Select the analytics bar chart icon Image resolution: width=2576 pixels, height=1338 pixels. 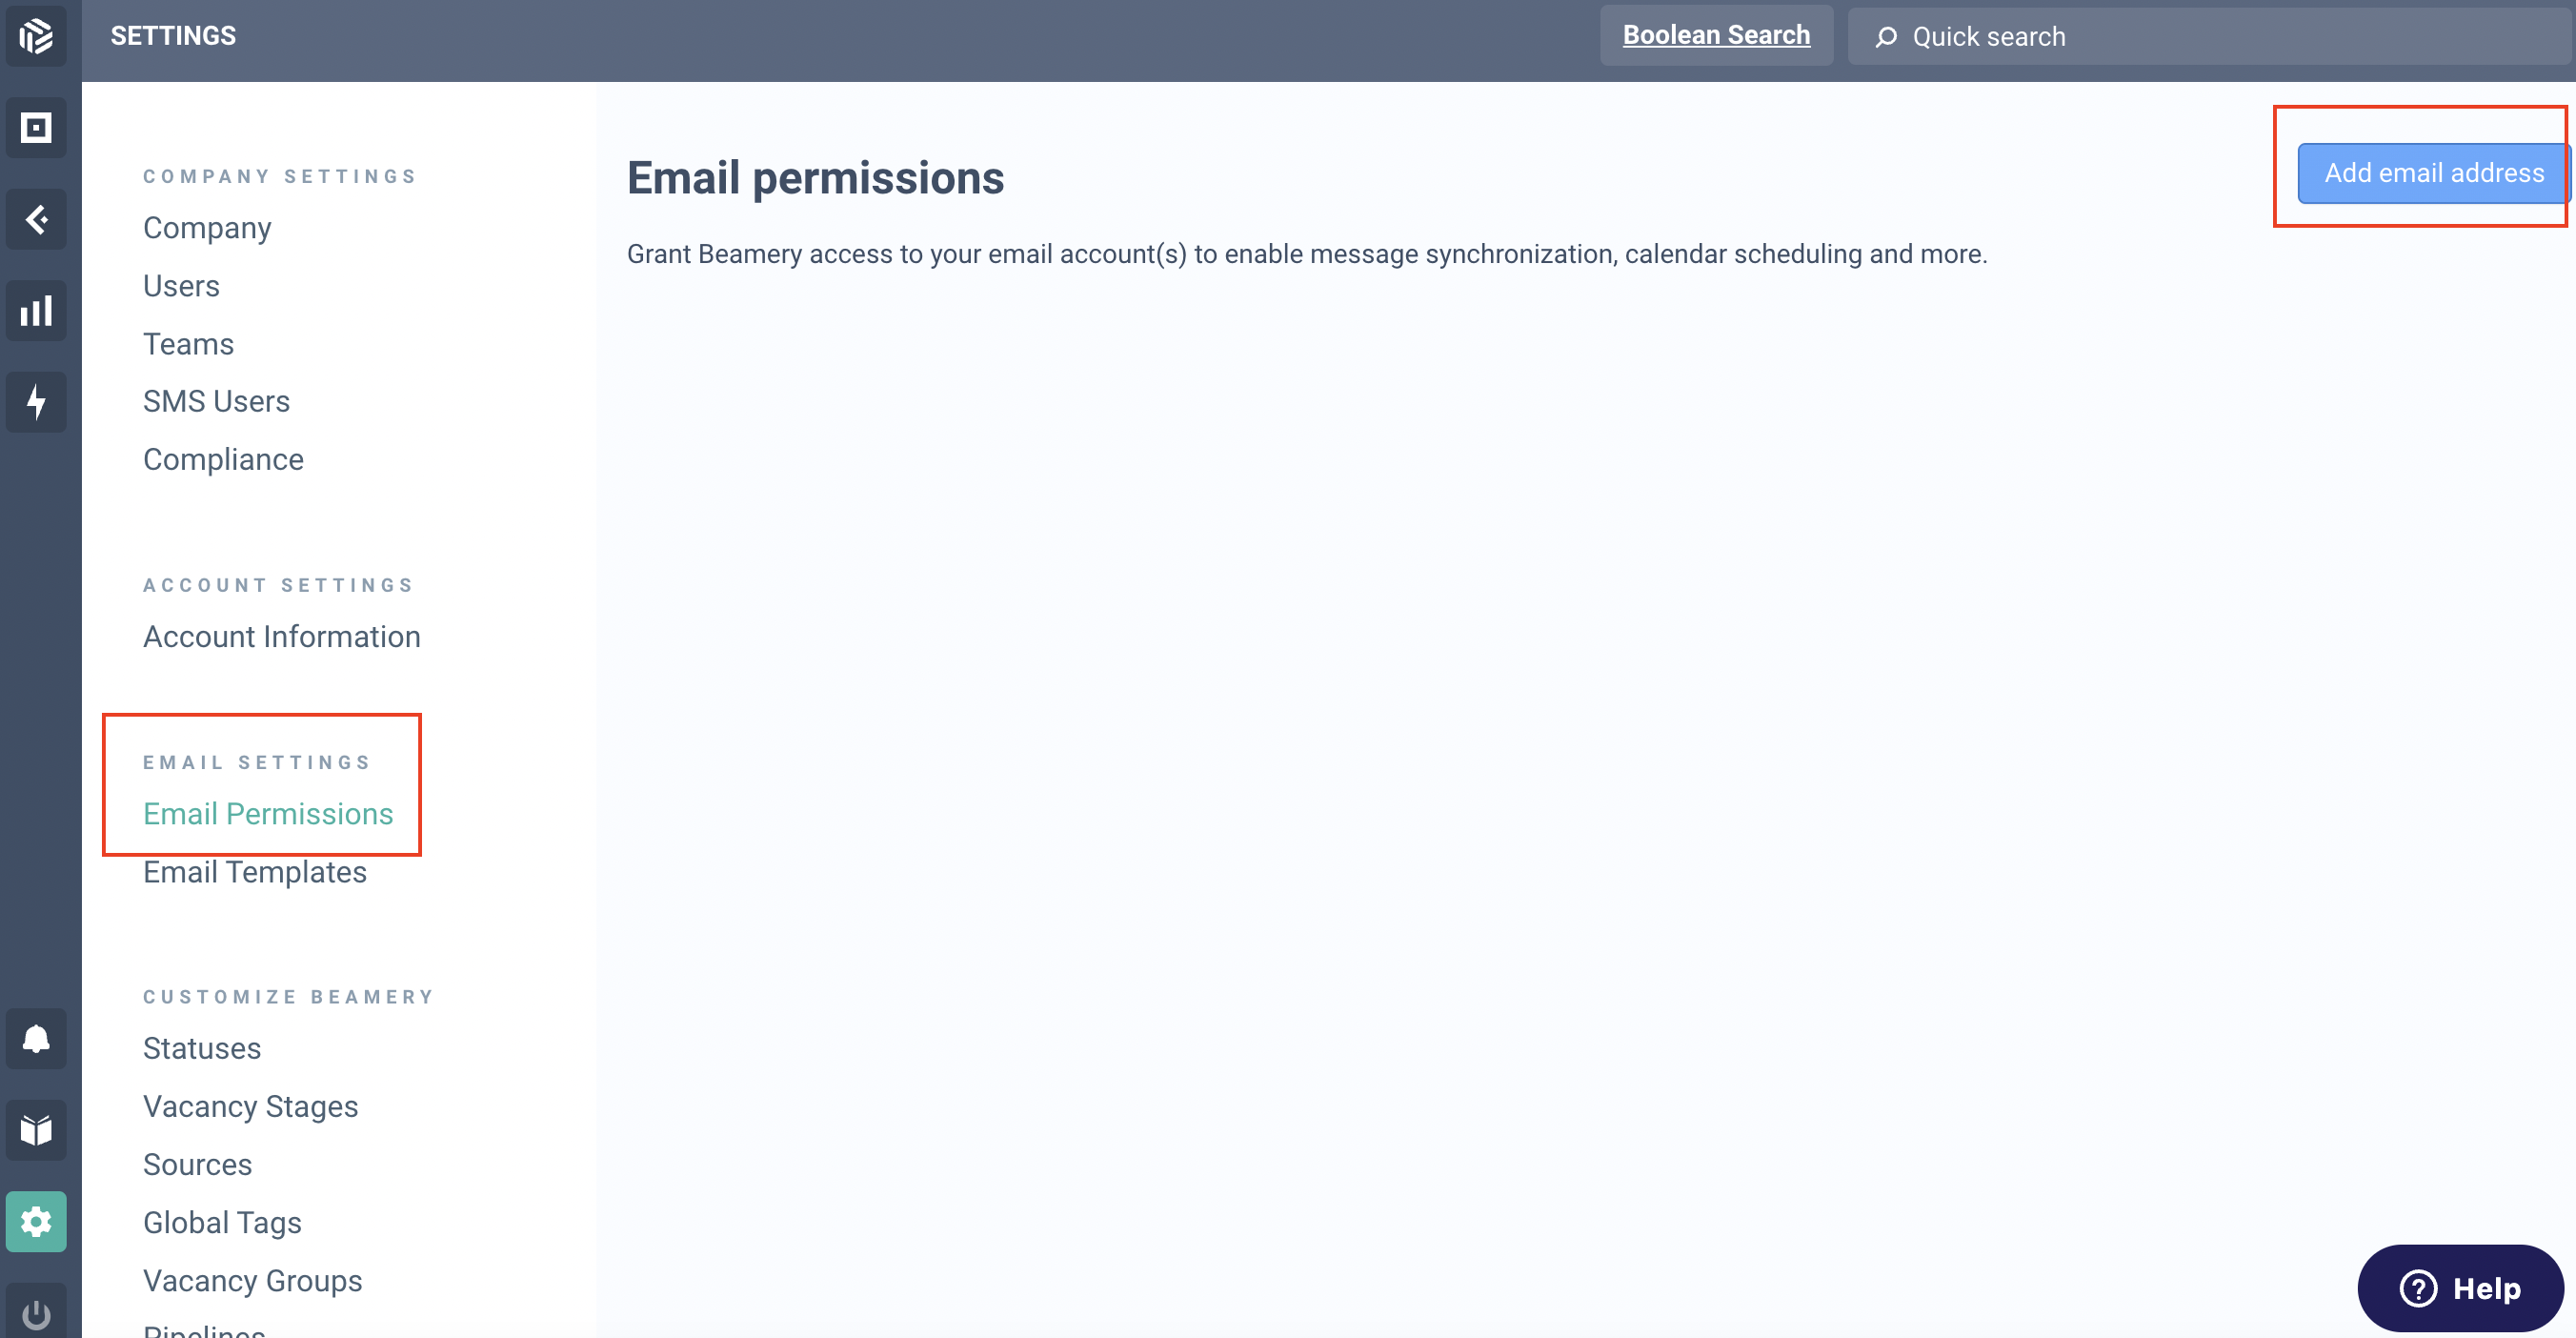tap(36, 312)
